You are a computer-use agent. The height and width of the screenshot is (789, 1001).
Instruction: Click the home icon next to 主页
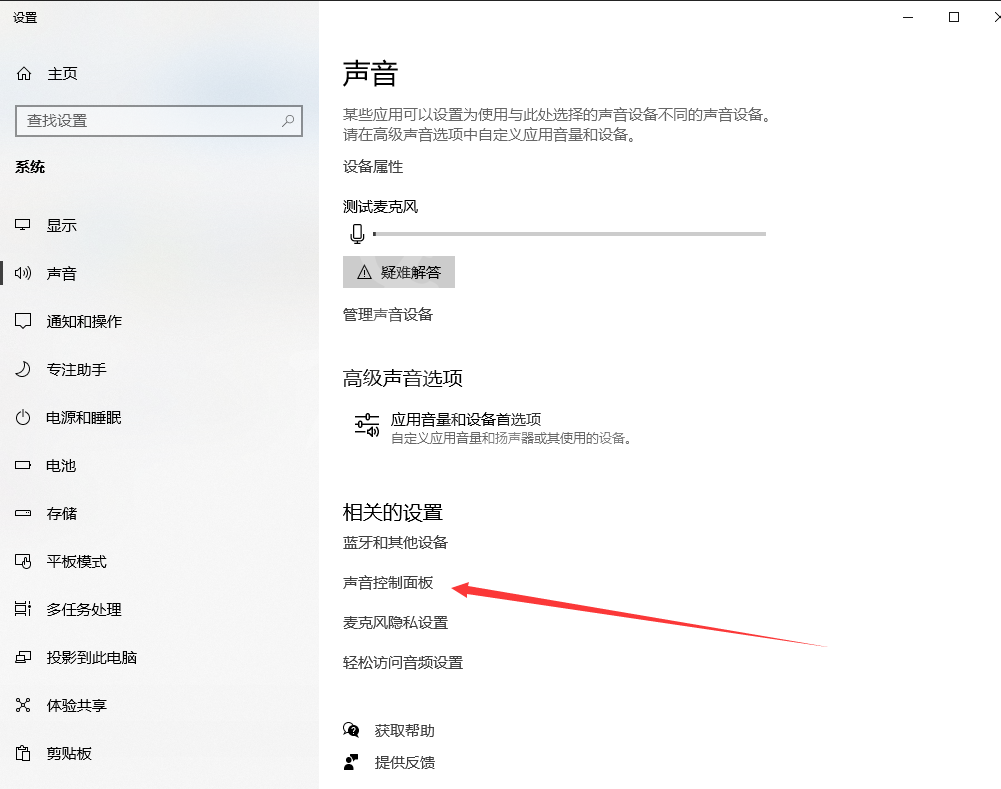[x=24, y=74]
